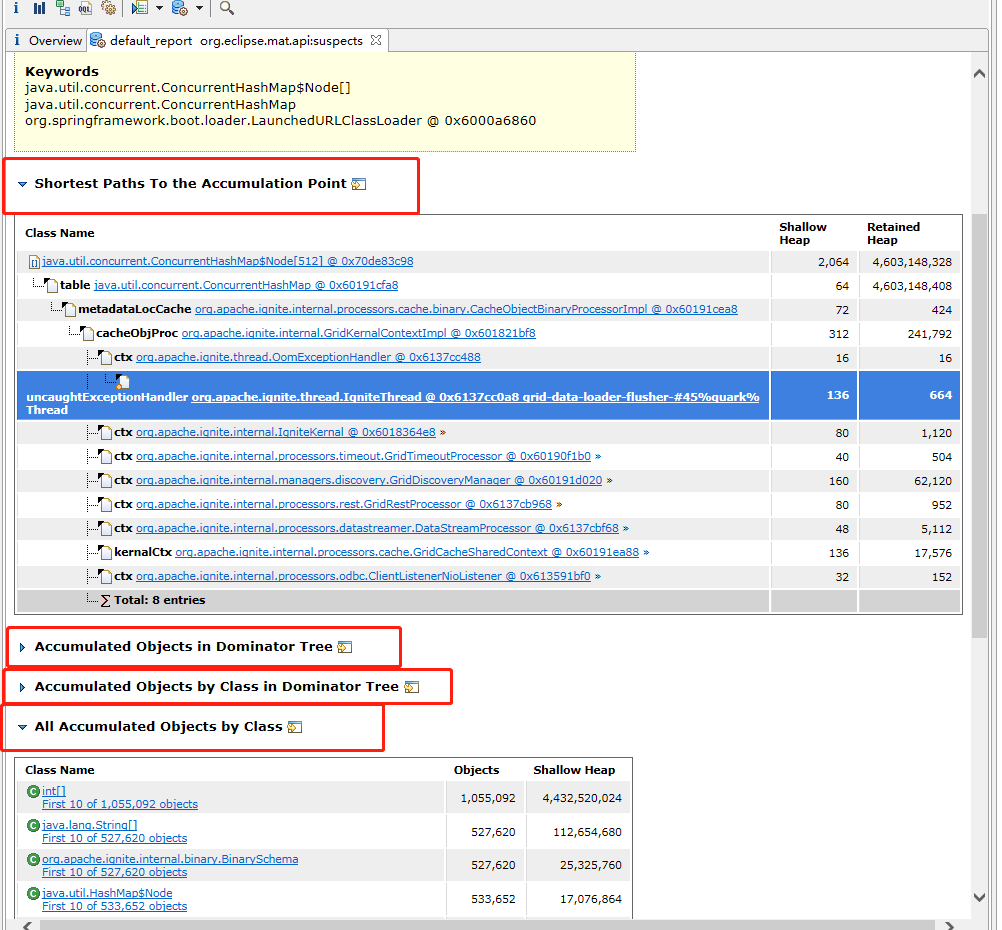The image size is (1002, 930).
Task: Click the magnifier Find Object icon
Action: point(227,8)
